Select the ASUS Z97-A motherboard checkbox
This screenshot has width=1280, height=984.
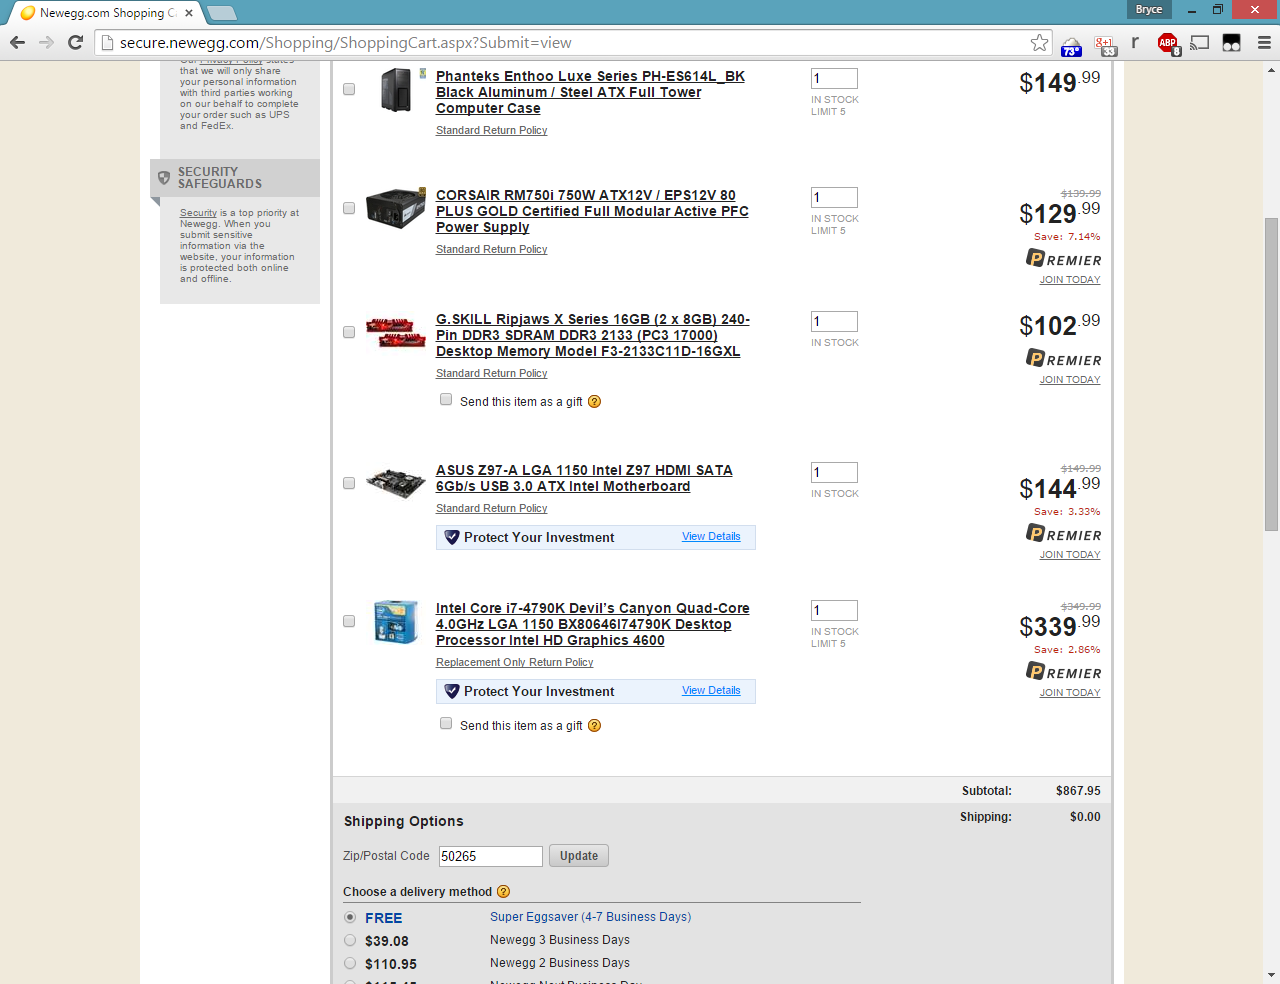coord(349,484)
